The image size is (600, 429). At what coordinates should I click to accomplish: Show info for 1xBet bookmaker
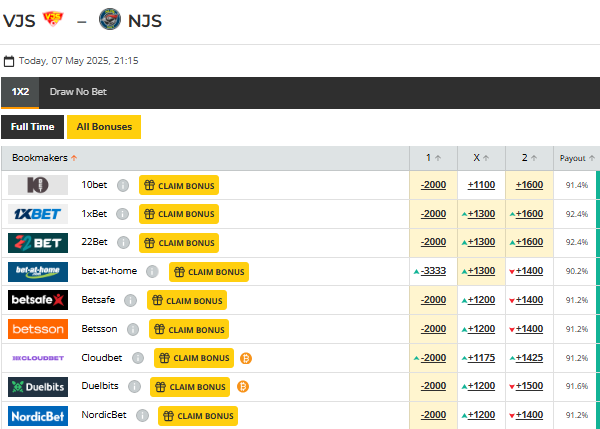pos(122,214)
